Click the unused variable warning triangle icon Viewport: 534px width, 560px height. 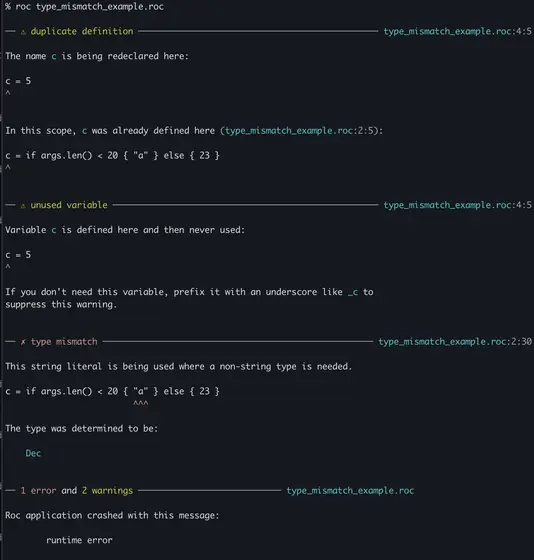coord(23,206)
